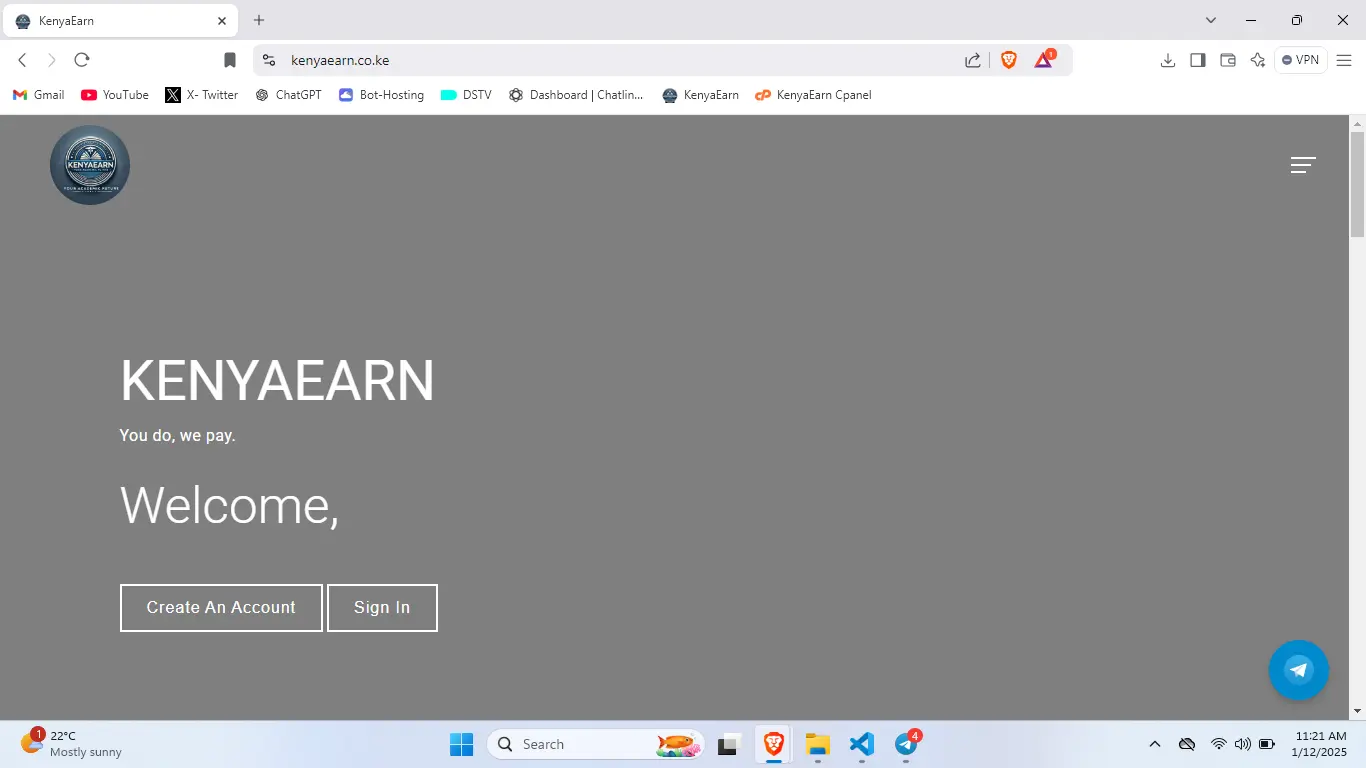Click the browser forward arrow
Screen dimensions: 1366x768
point(52,60)
